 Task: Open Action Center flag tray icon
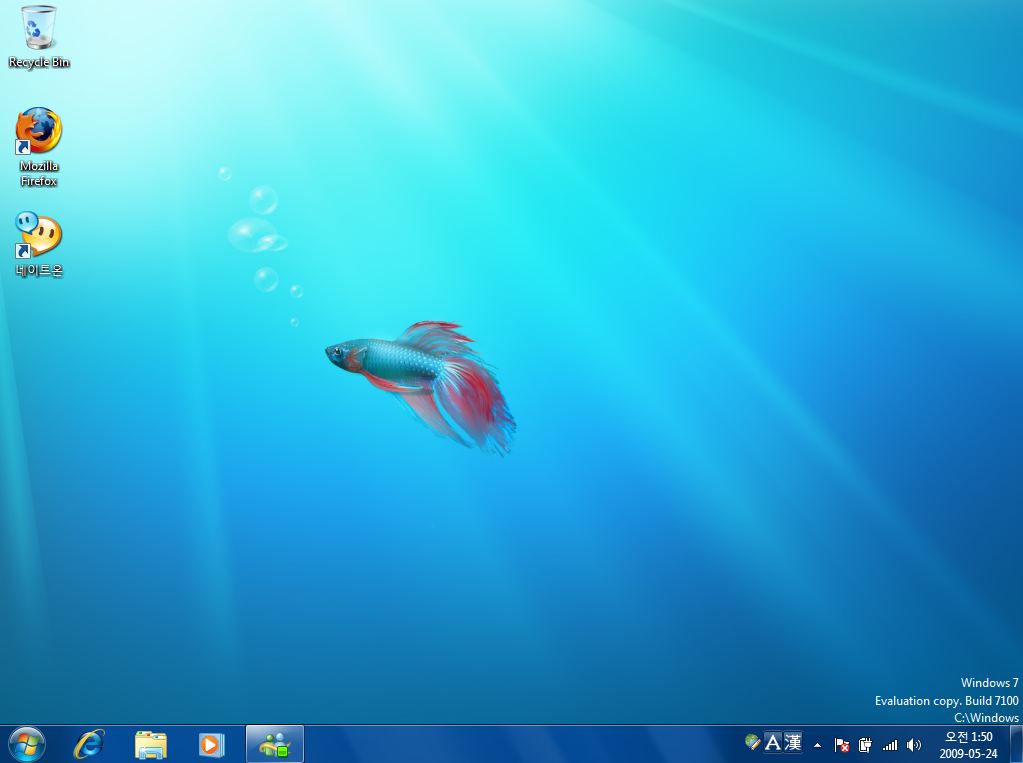842,745
